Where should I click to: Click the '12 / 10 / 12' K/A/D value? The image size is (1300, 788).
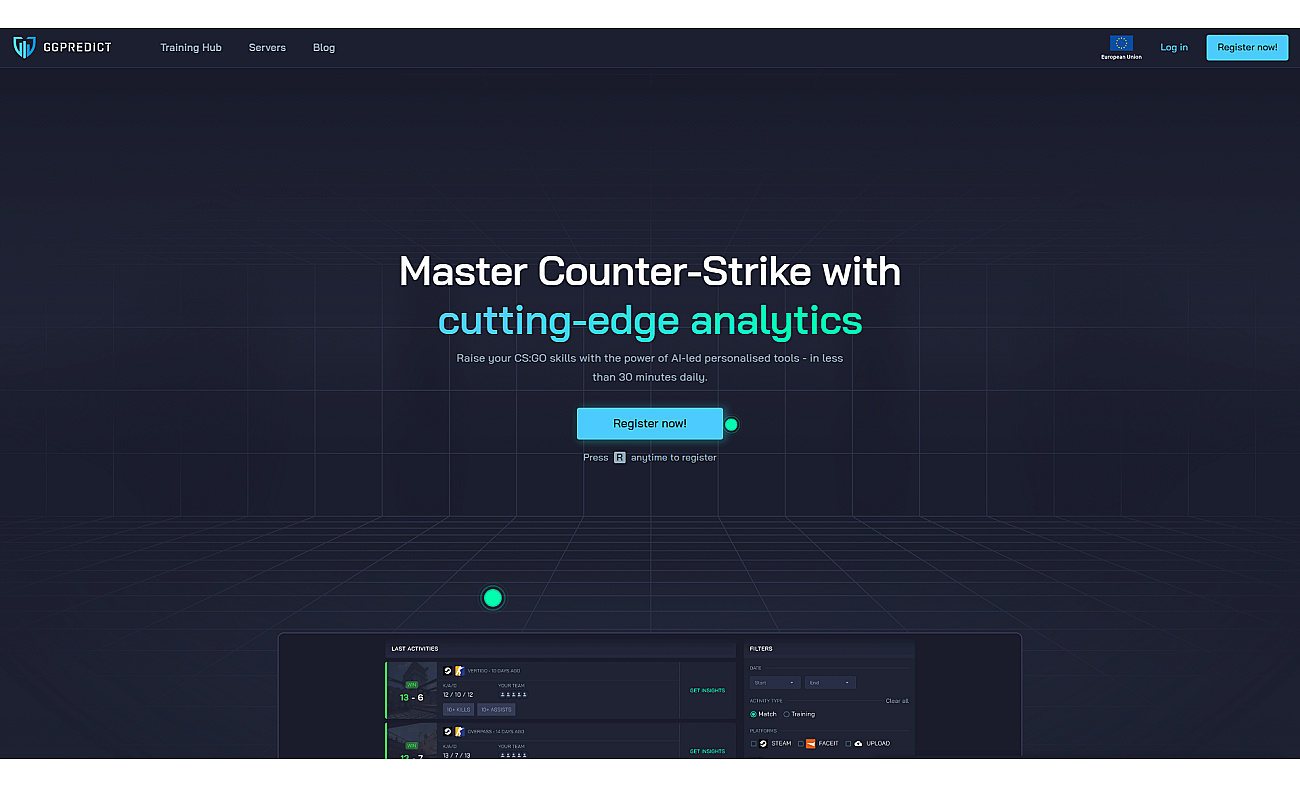[x=458, y=694]
